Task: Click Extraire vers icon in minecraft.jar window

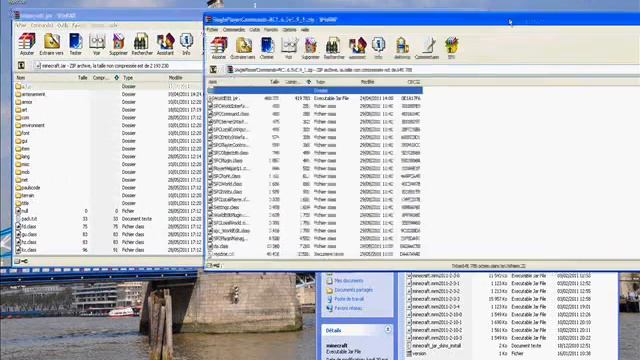Action: 51,44
